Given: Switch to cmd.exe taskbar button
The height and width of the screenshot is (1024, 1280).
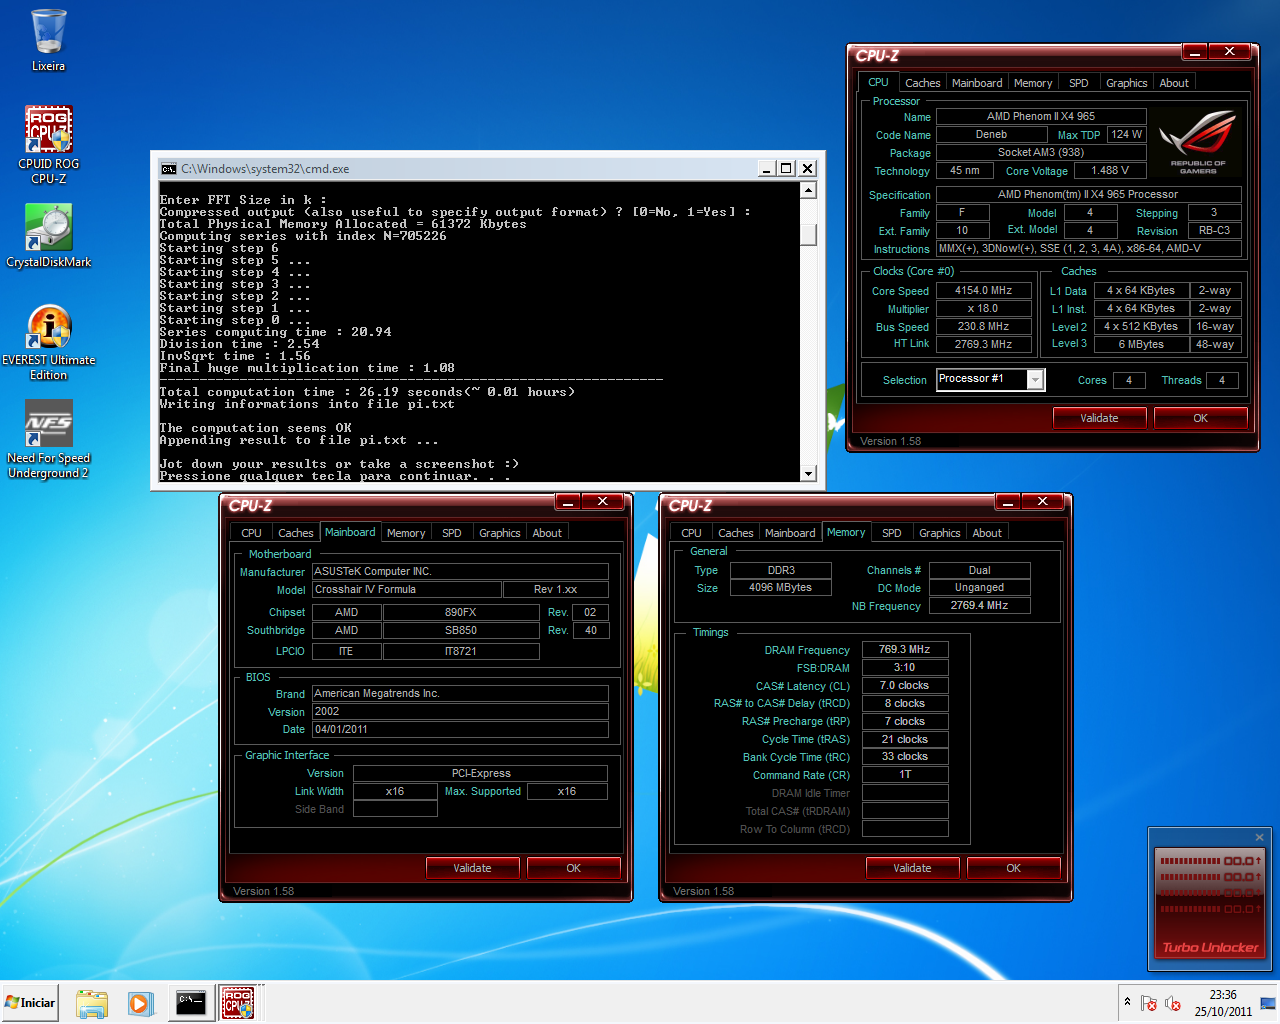Looking at the screenshot, I should click(x=190, y=1003).
